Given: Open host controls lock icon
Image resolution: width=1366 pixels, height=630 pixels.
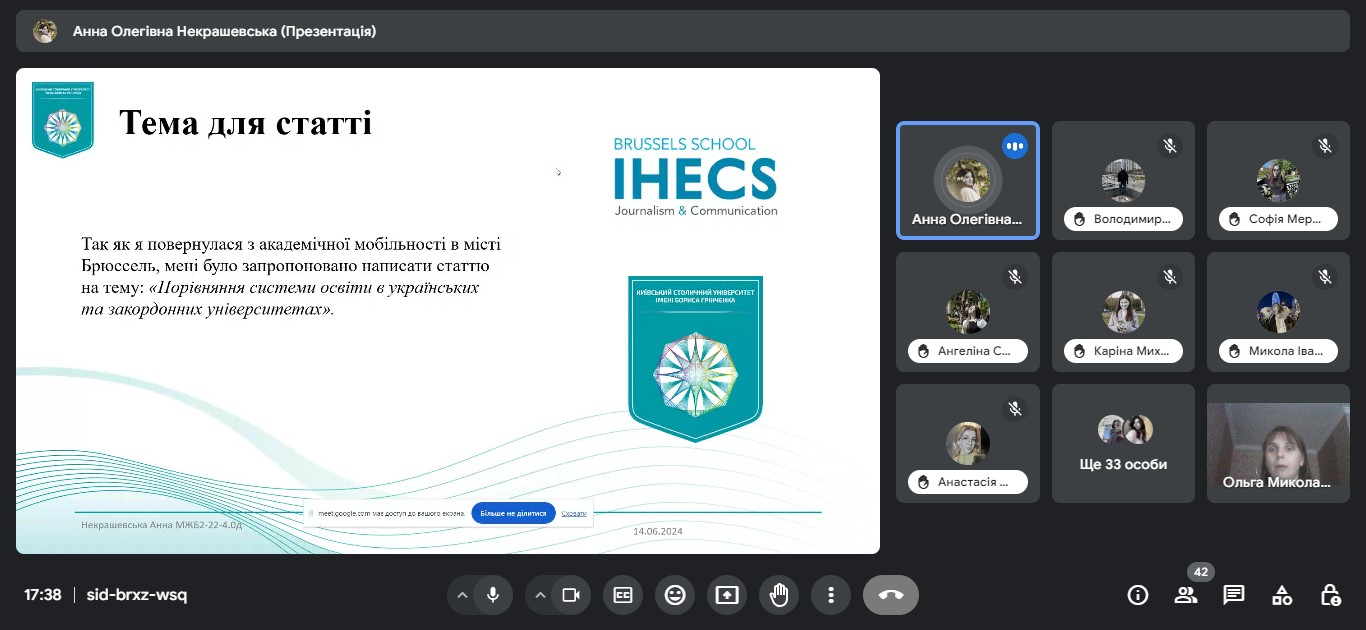Looking at the screenshot, I should click(1330, 595).
